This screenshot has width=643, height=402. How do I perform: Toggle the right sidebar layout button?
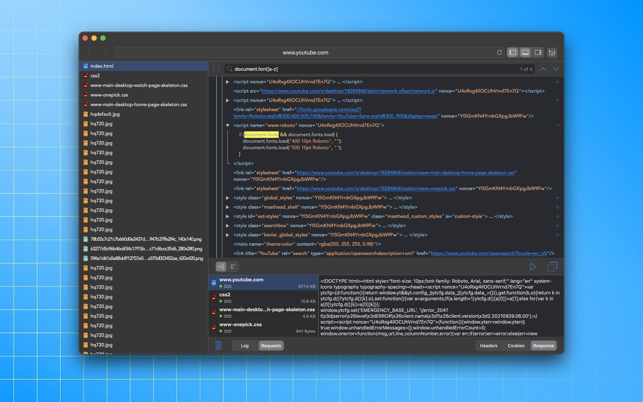tap(538, 53)
